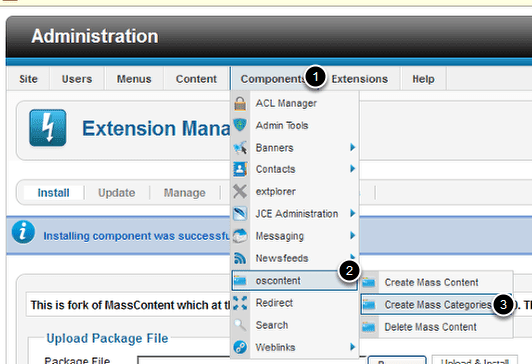Click the Redirect arrows icon

[240, 303]
